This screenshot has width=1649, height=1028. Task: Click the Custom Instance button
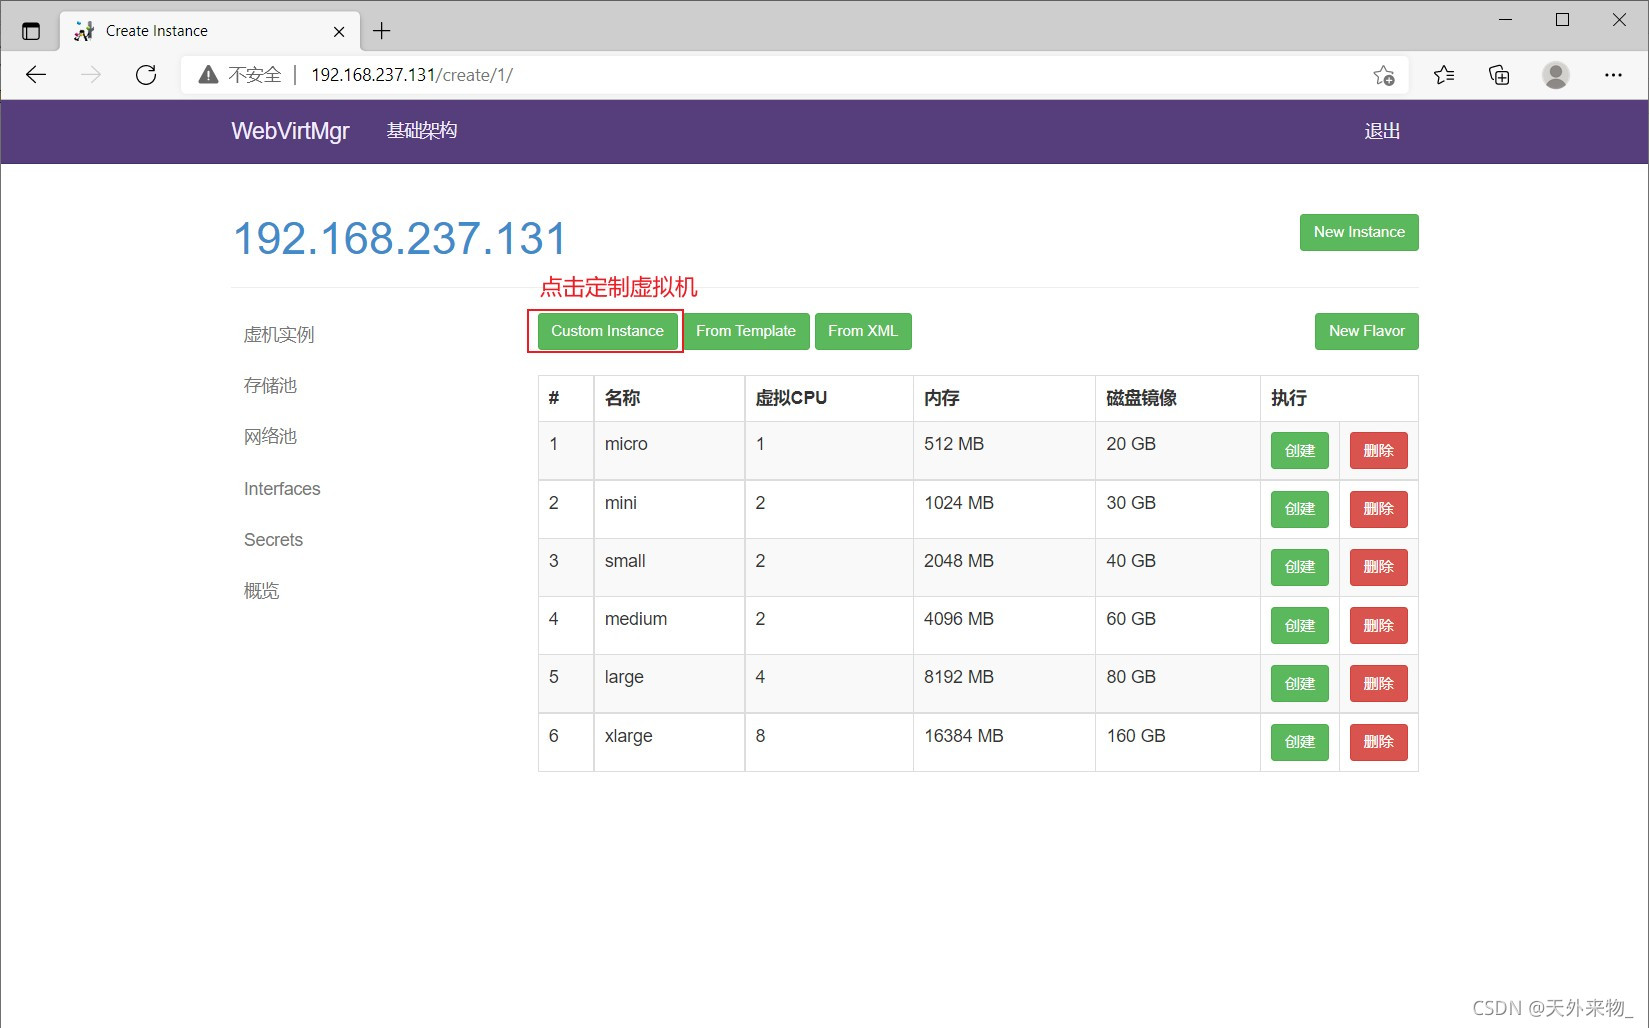607,331
